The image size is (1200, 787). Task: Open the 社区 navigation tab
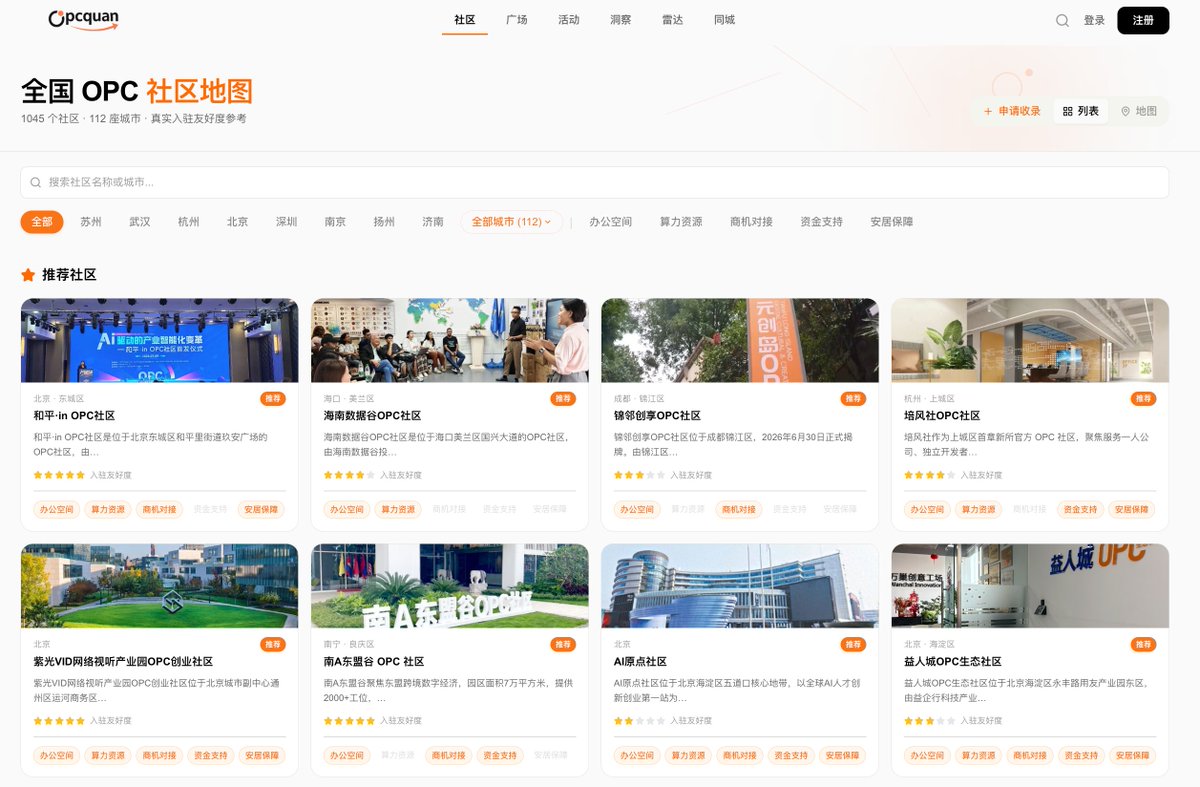pos(465,20)
